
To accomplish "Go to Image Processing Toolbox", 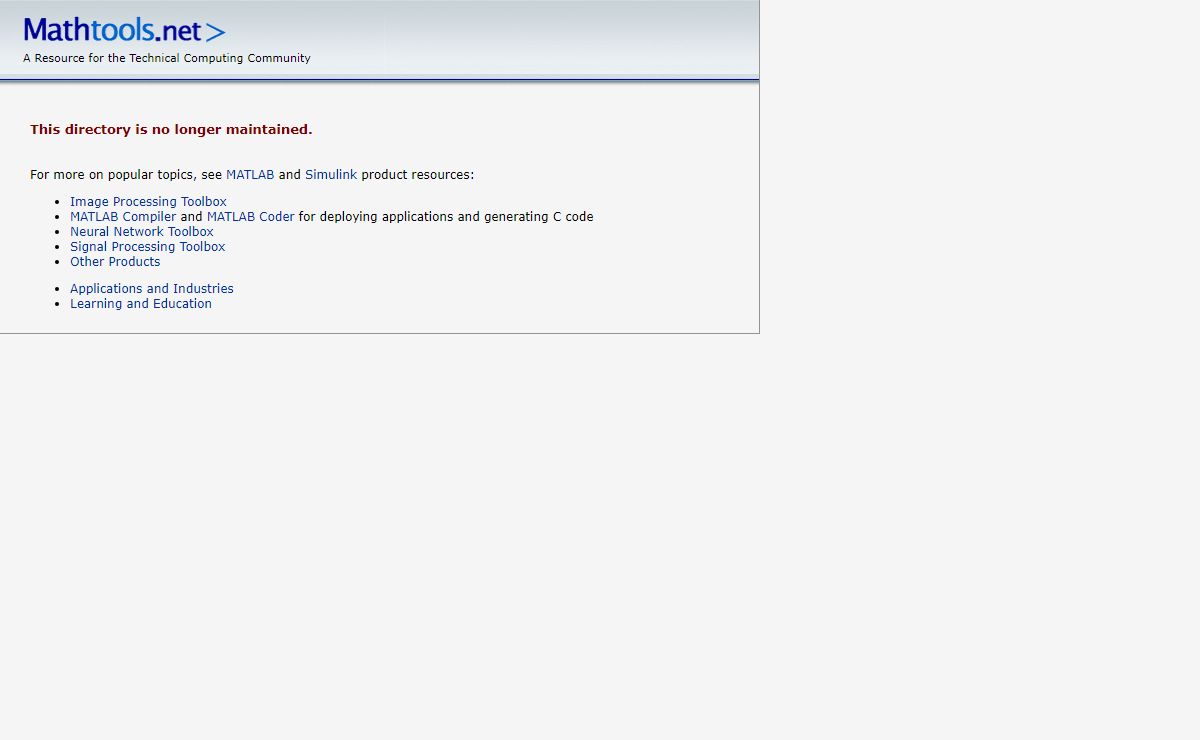I will pyautogui.click(x=148, y=202).
